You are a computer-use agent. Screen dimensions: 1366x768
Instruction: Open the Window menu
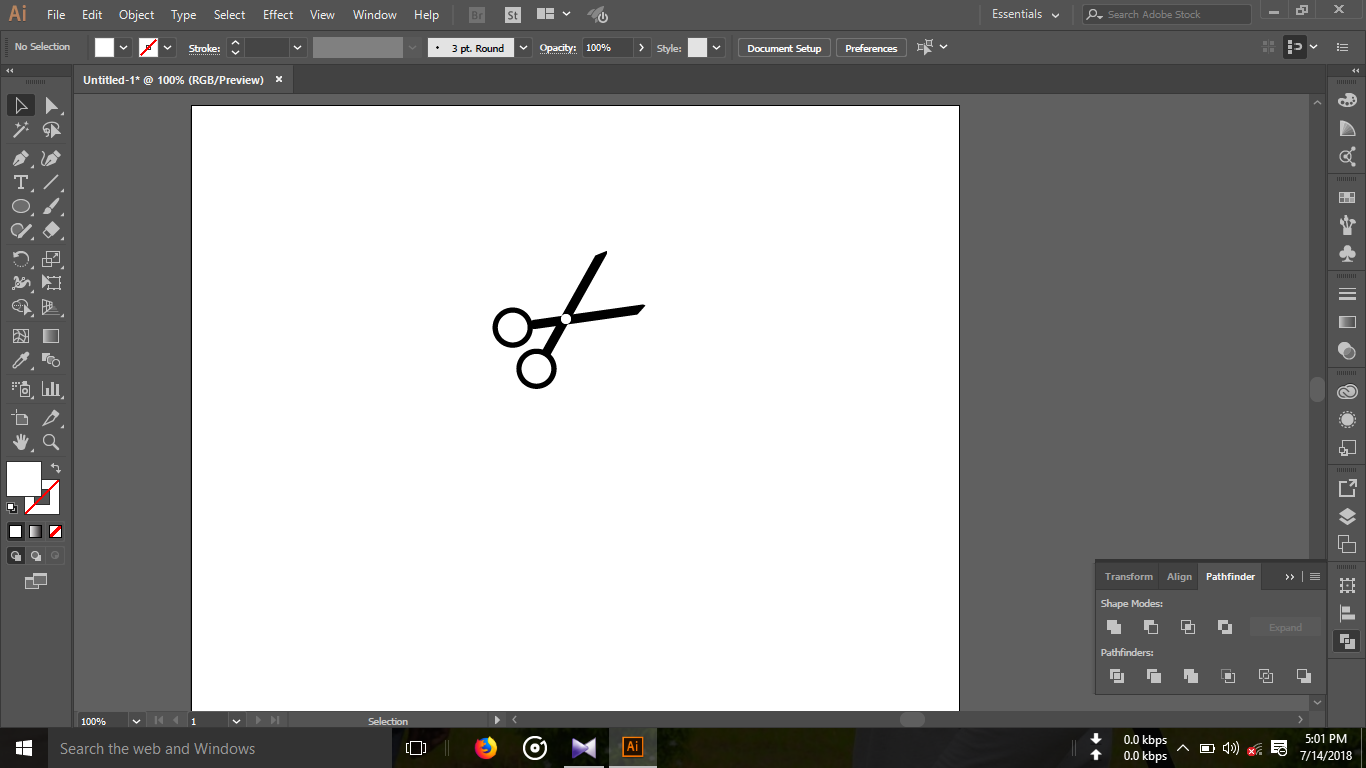click(x=374, y=14)
